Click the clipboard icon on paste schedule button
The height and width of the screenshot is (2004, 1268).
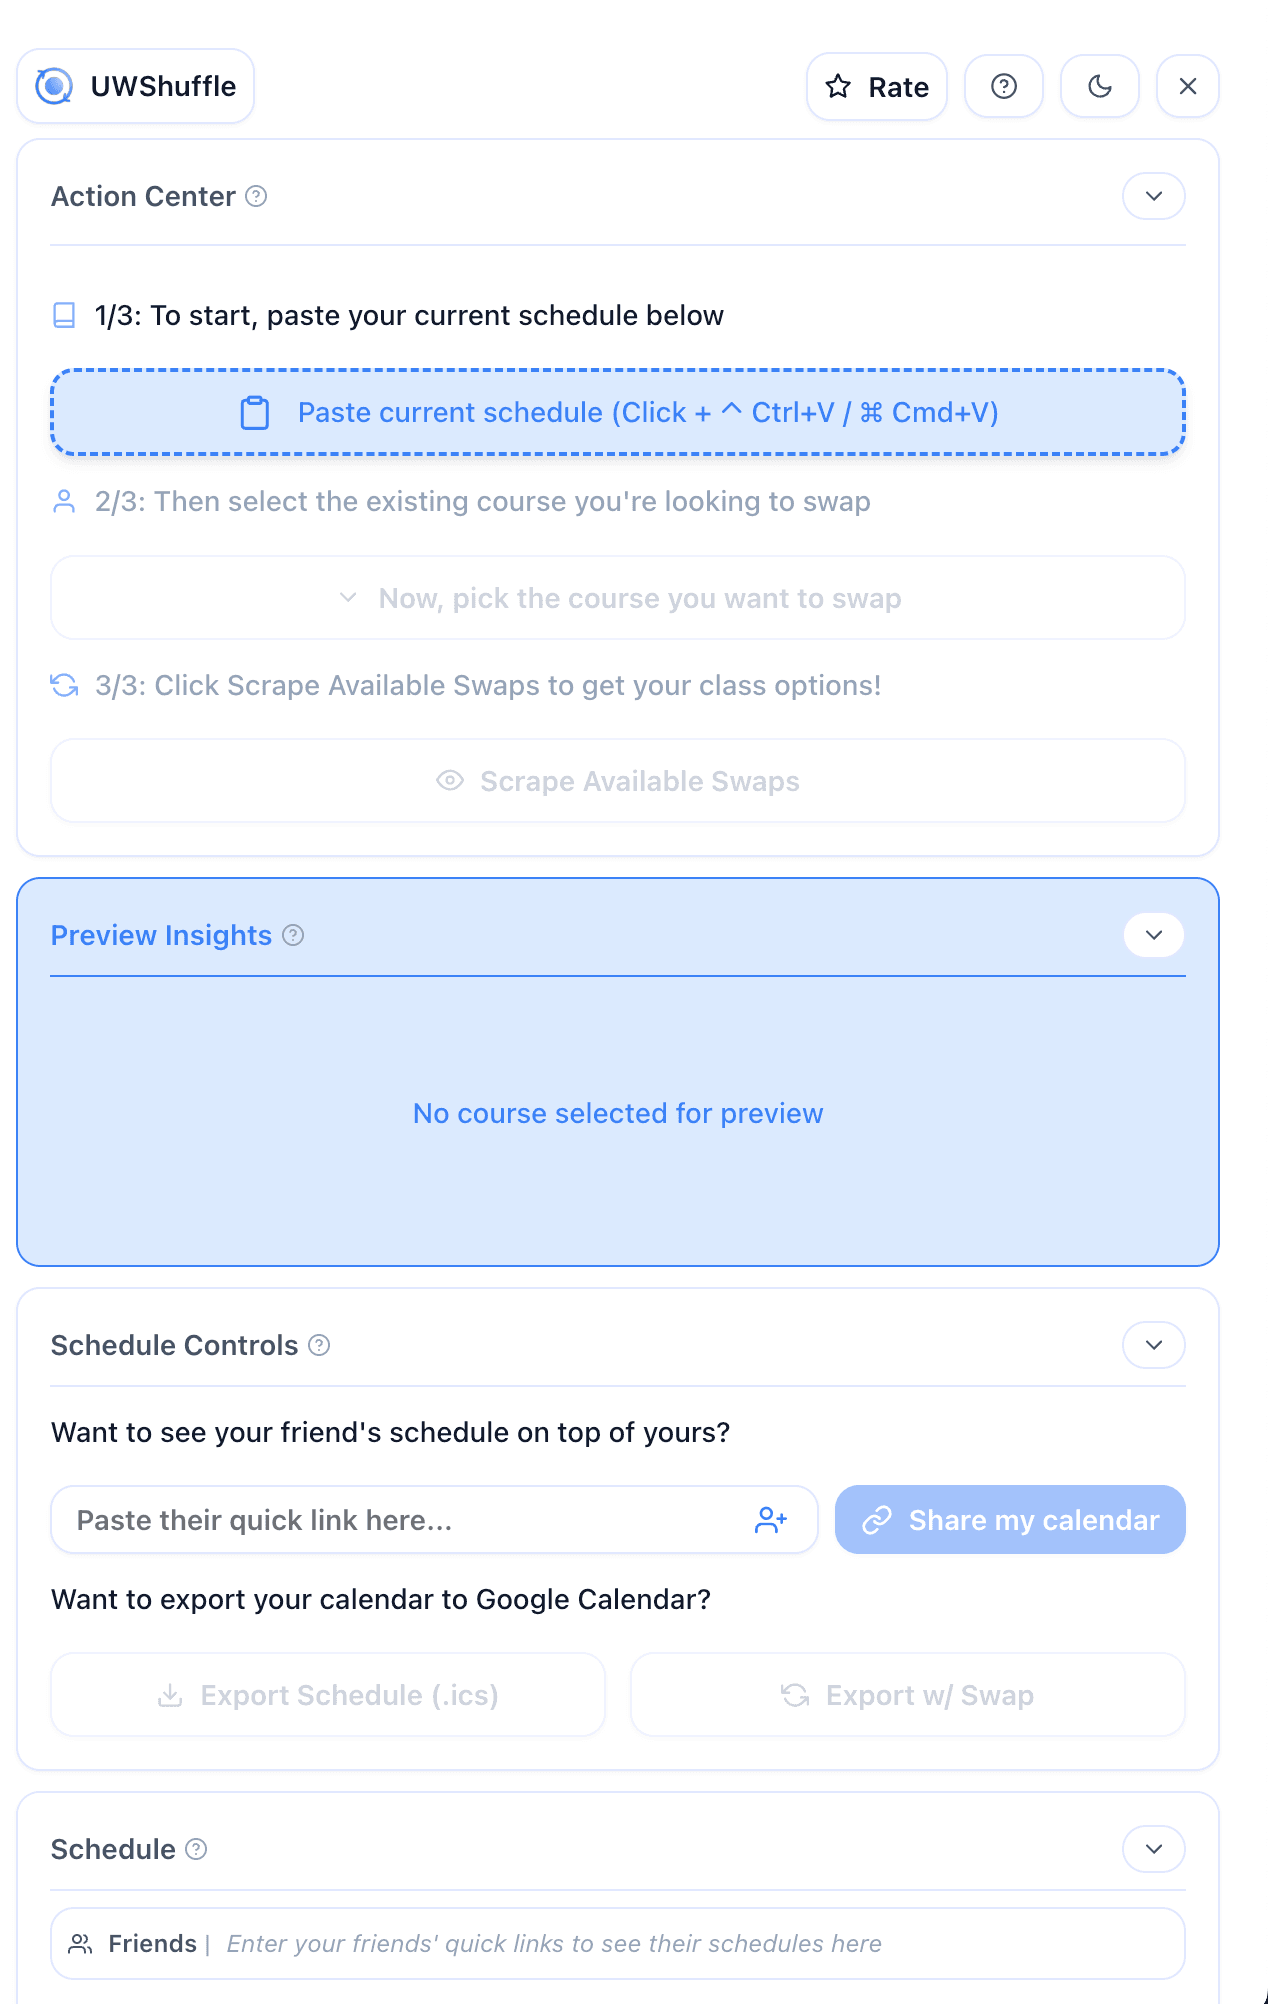[x=256, y=412]
